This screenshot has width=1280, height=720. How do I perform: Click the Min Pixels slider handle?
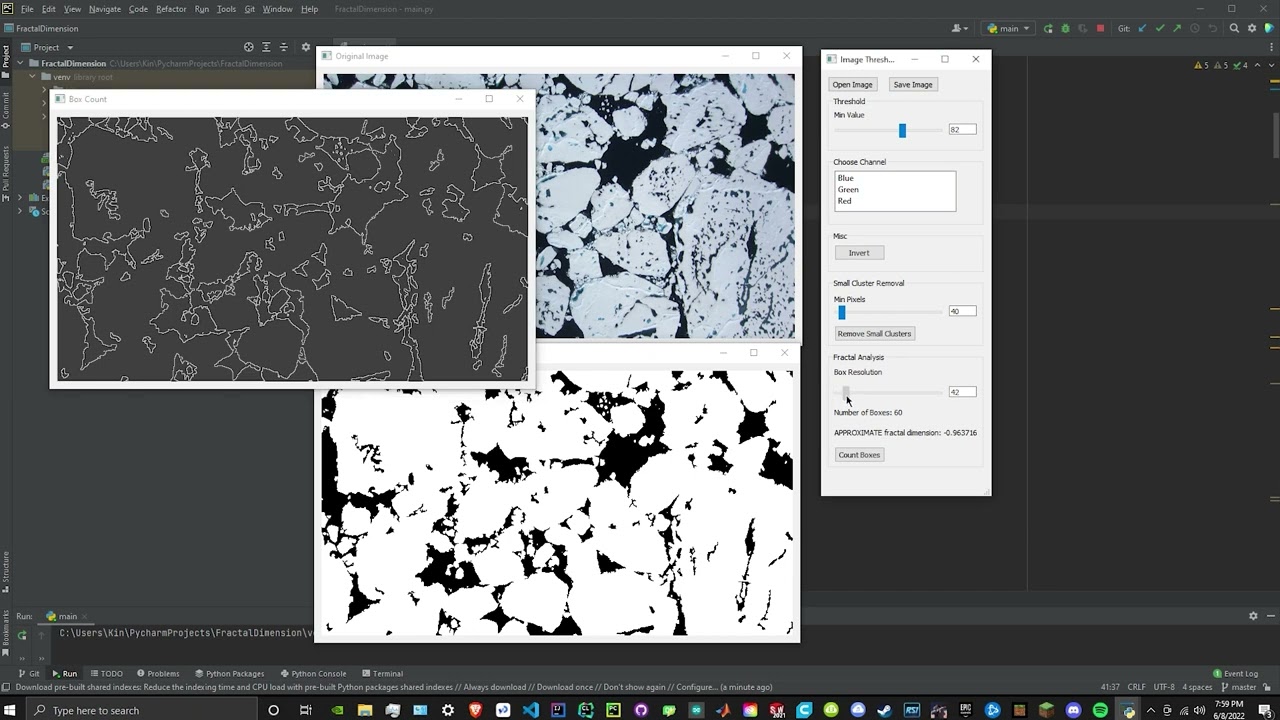842,312
